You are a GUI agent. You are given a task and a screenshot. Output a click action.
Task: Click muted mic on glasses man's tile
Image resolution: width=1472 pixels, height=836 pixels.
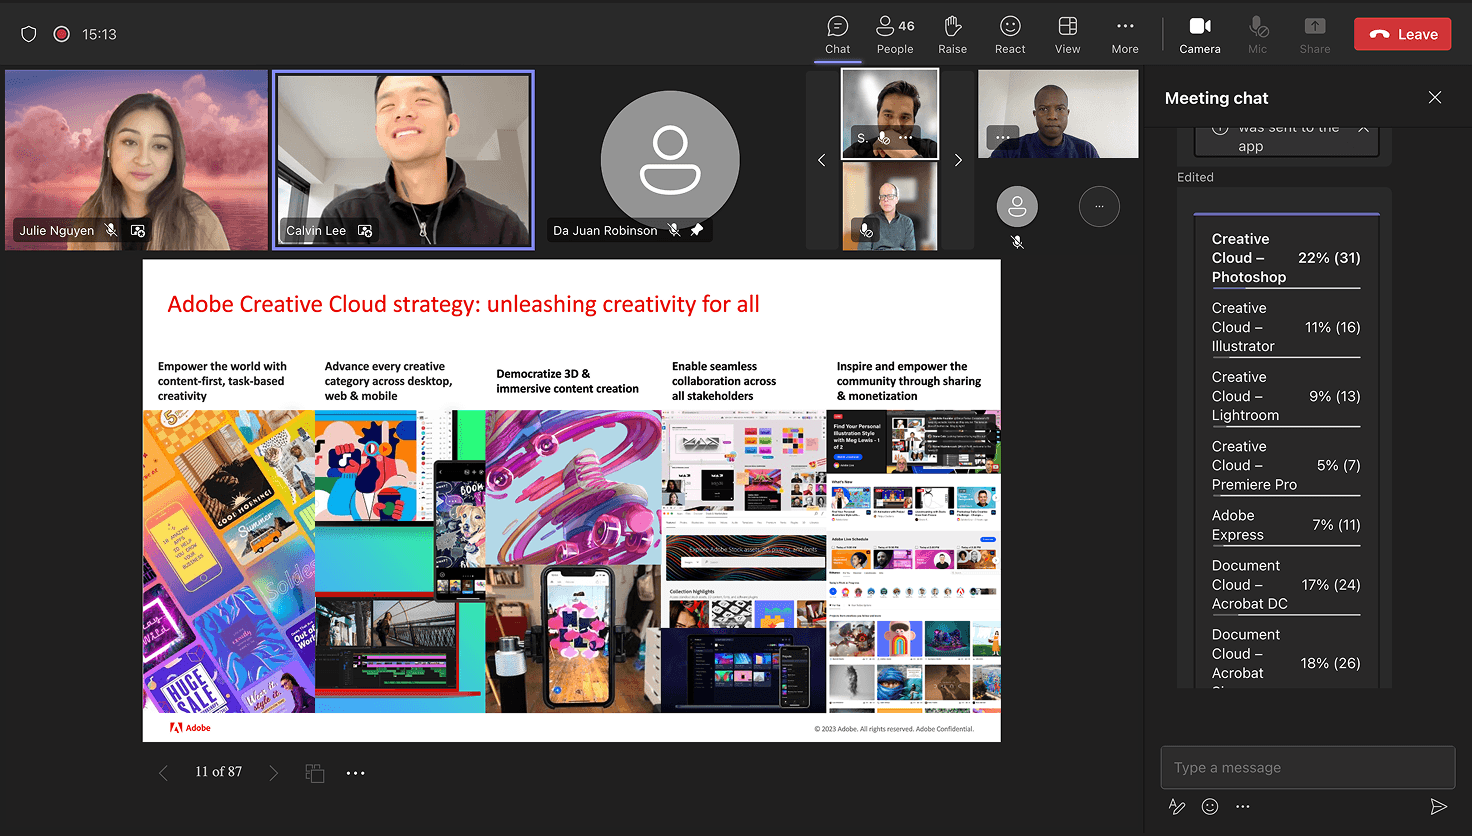click(x=866, y=230)
